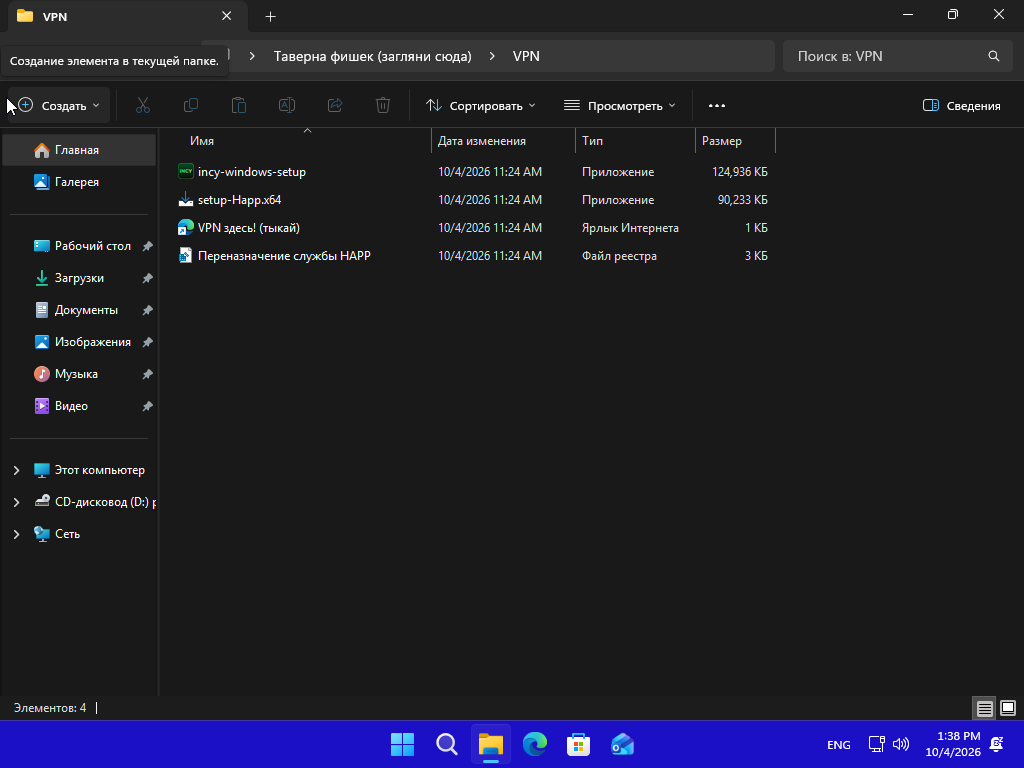Click ENG language indicator
1024x768 pixels.
[x=839, y=744]
